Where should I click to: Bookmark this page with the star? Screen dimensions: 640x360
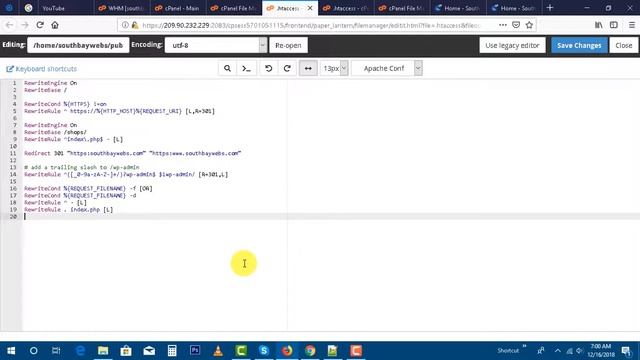[529, 25]
